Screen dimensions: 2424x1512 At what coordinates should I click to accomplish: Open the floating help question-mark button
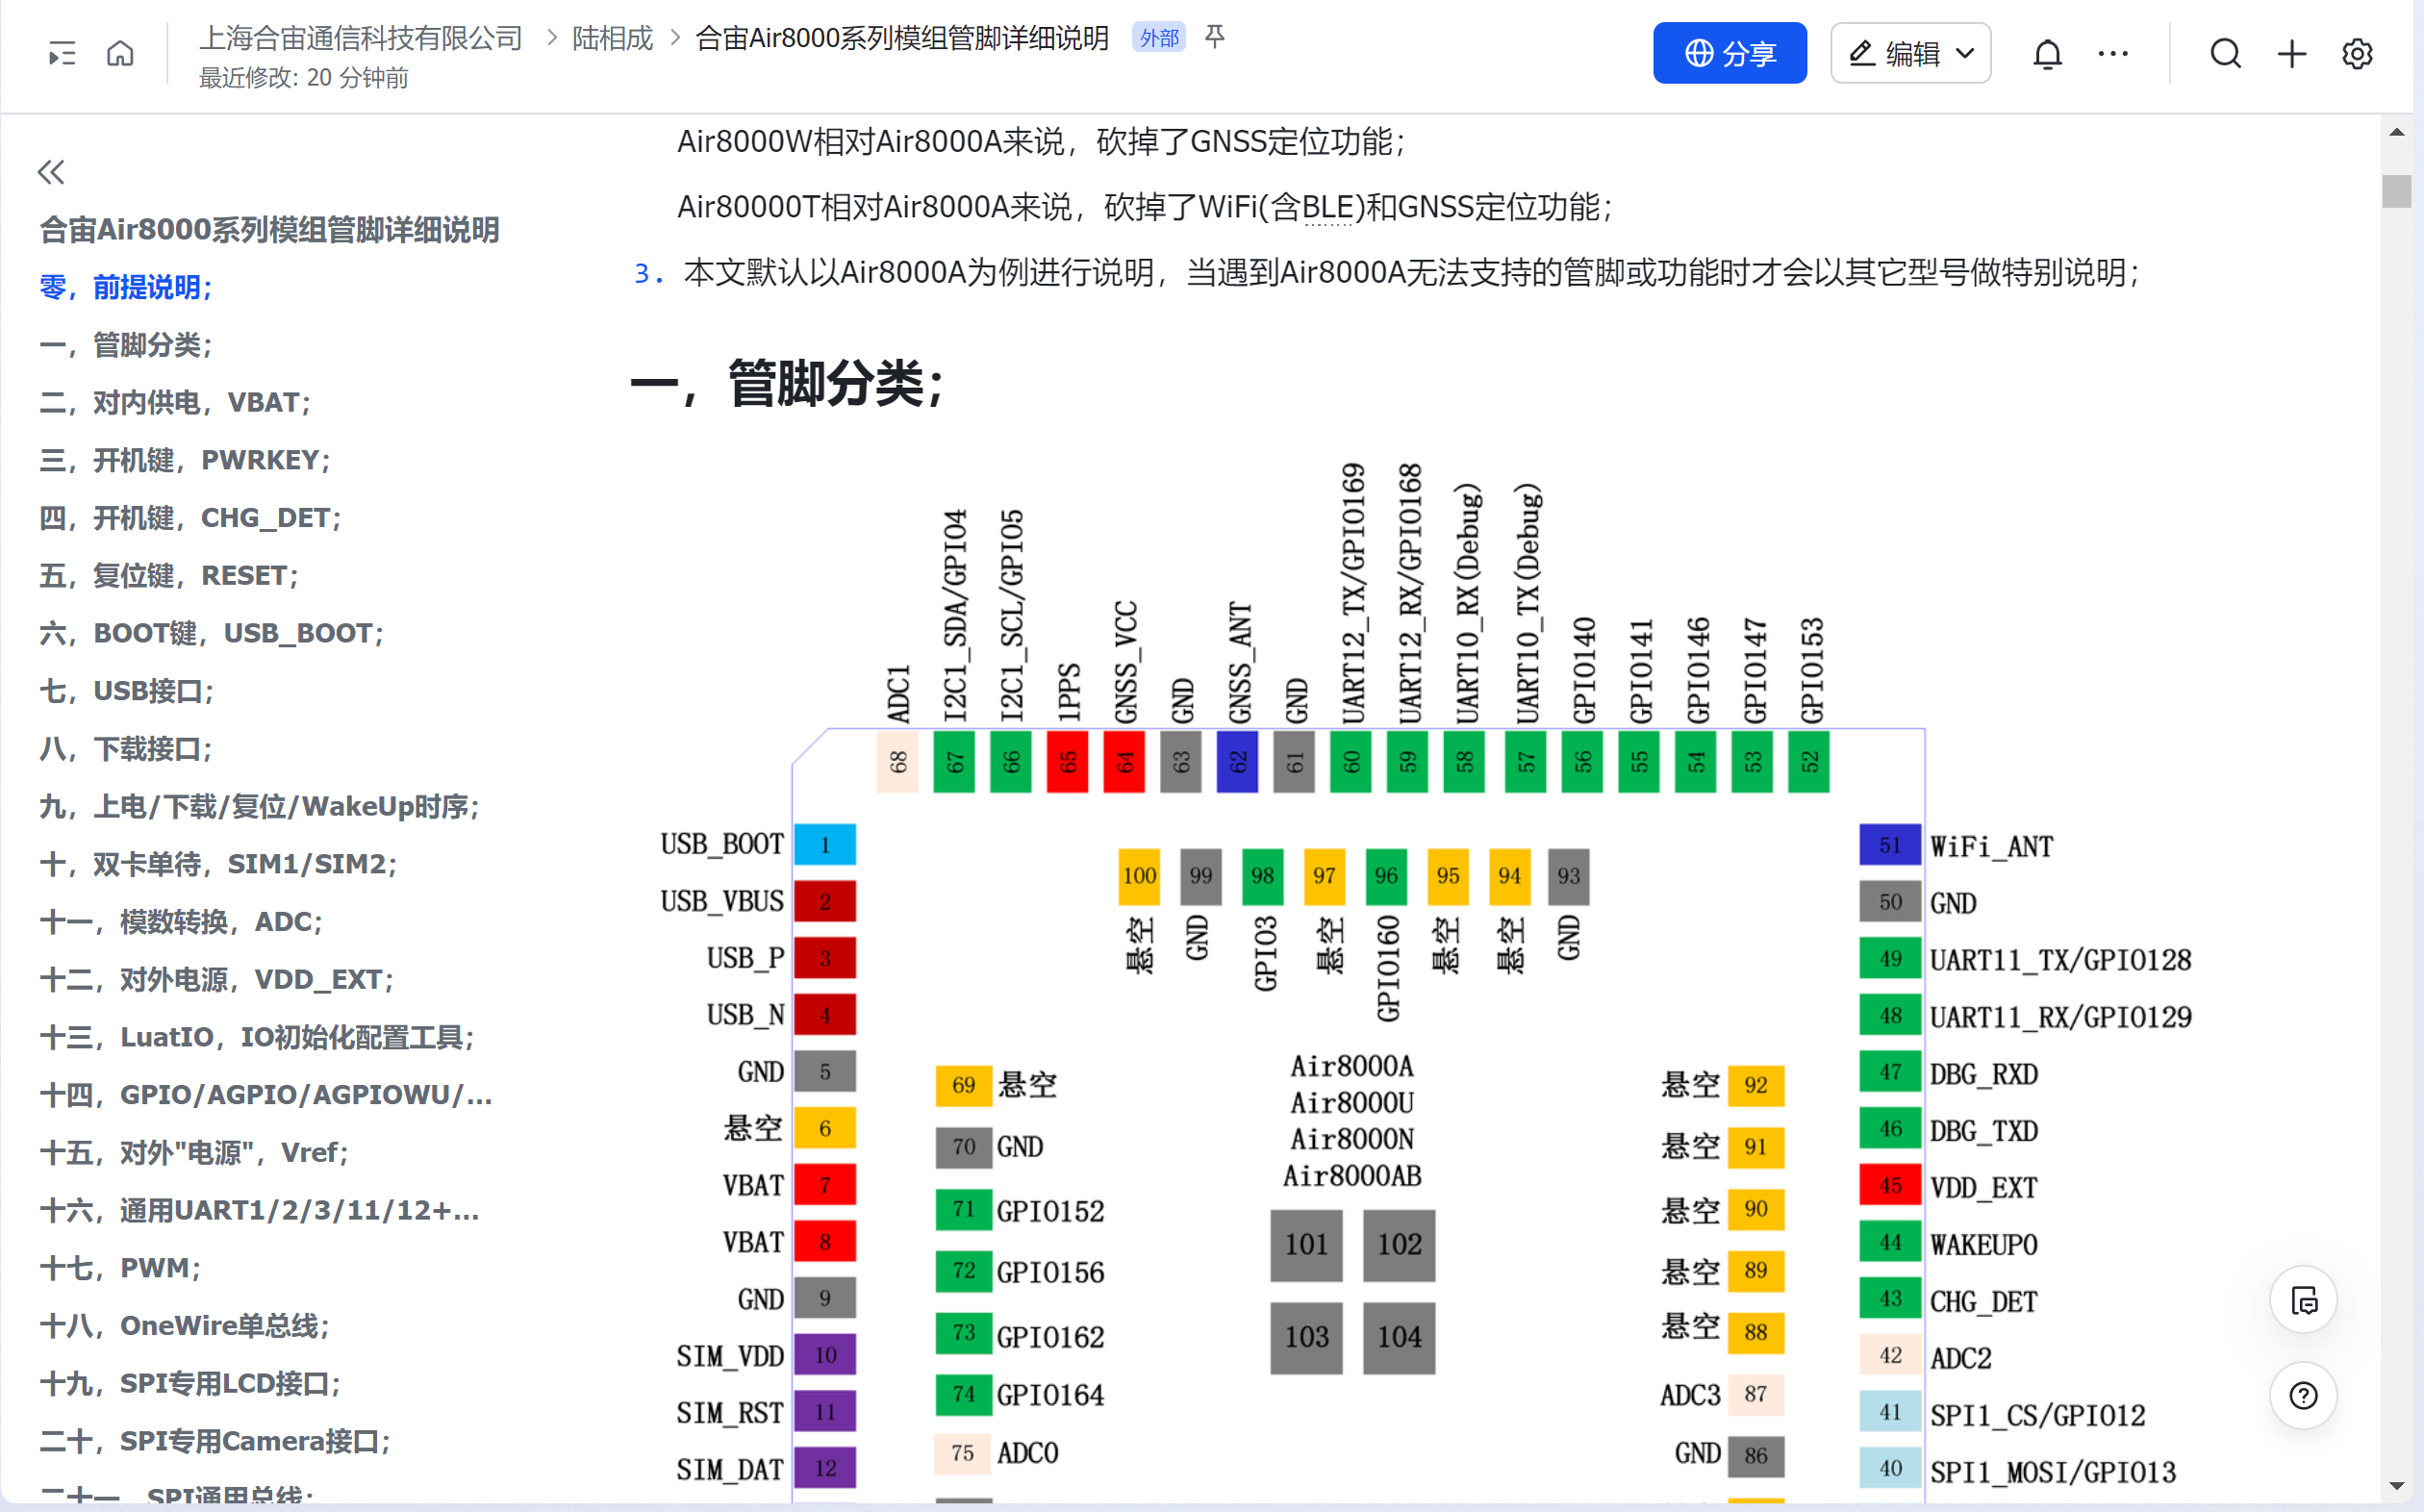click(x=2303, y=1395)
